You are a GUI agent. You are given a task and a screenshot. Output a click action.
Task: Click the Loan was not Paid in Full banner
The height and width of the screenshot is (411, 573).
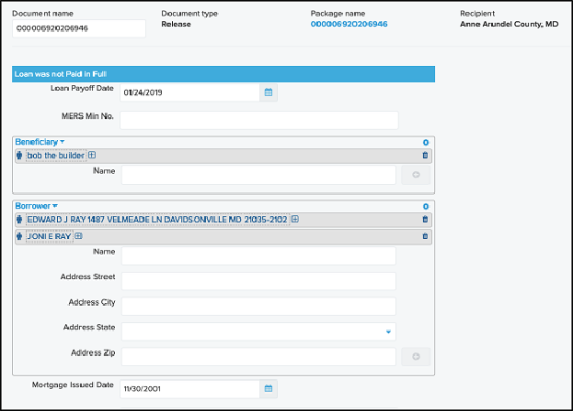223,74
